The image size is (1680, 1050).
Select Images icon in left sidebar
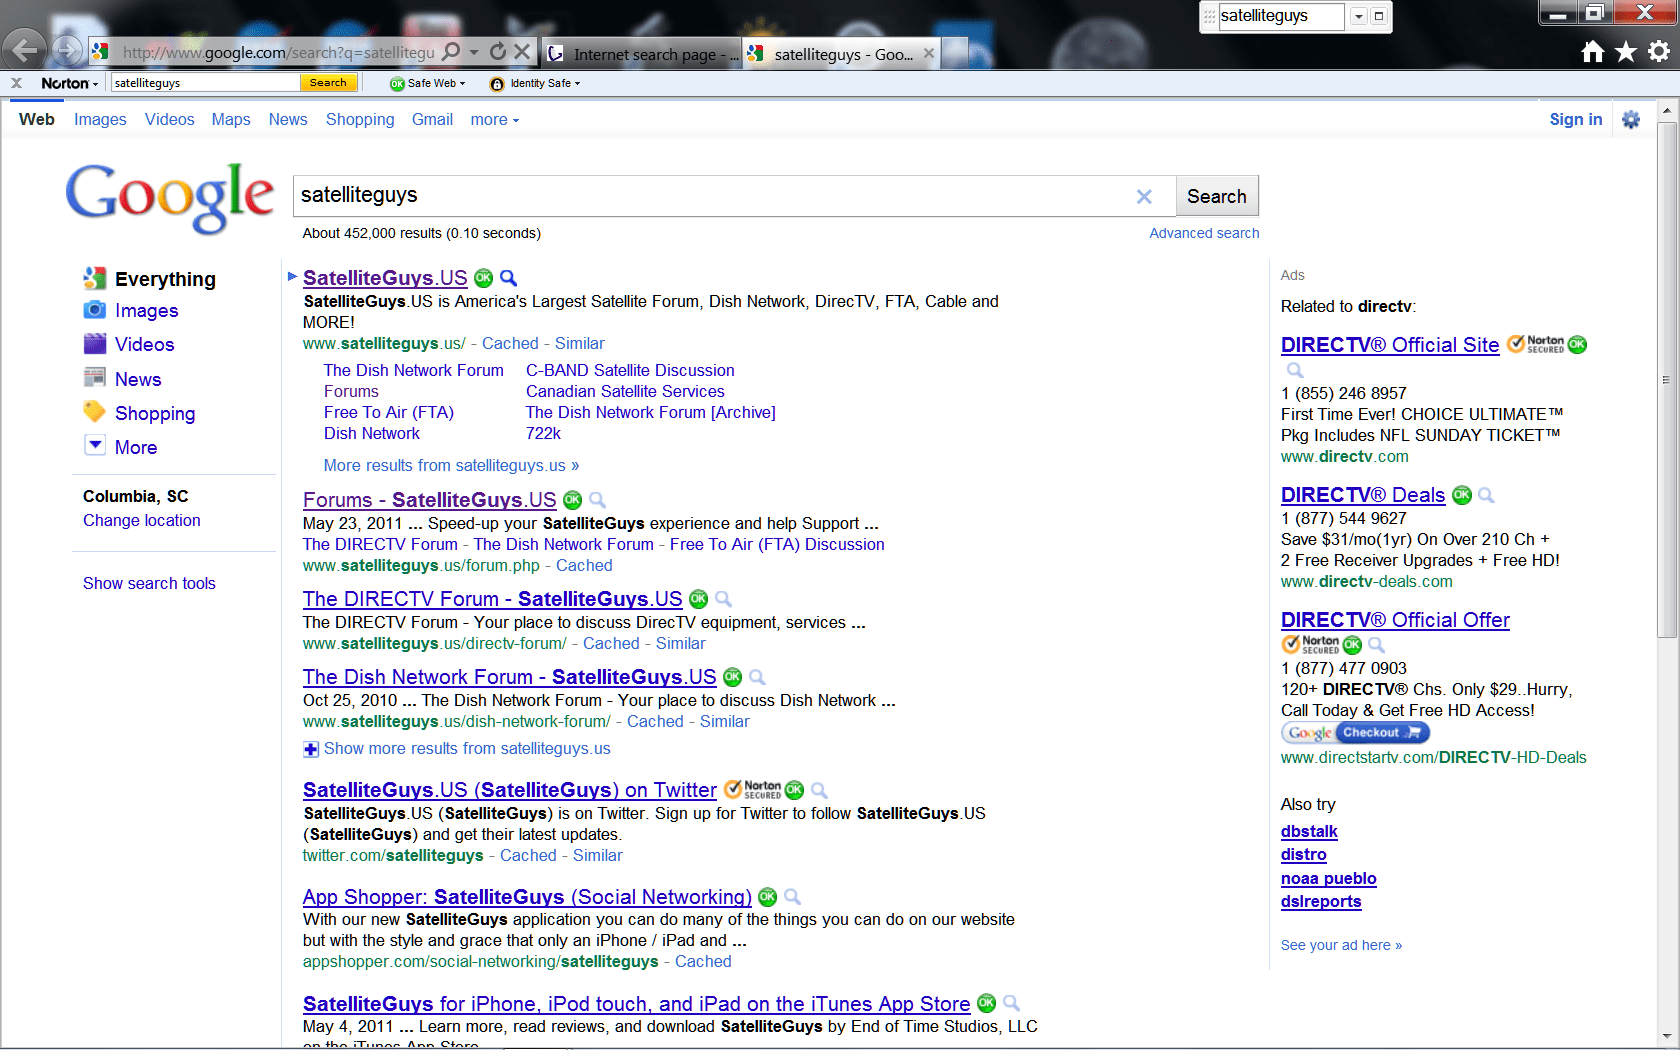point(95,310)
